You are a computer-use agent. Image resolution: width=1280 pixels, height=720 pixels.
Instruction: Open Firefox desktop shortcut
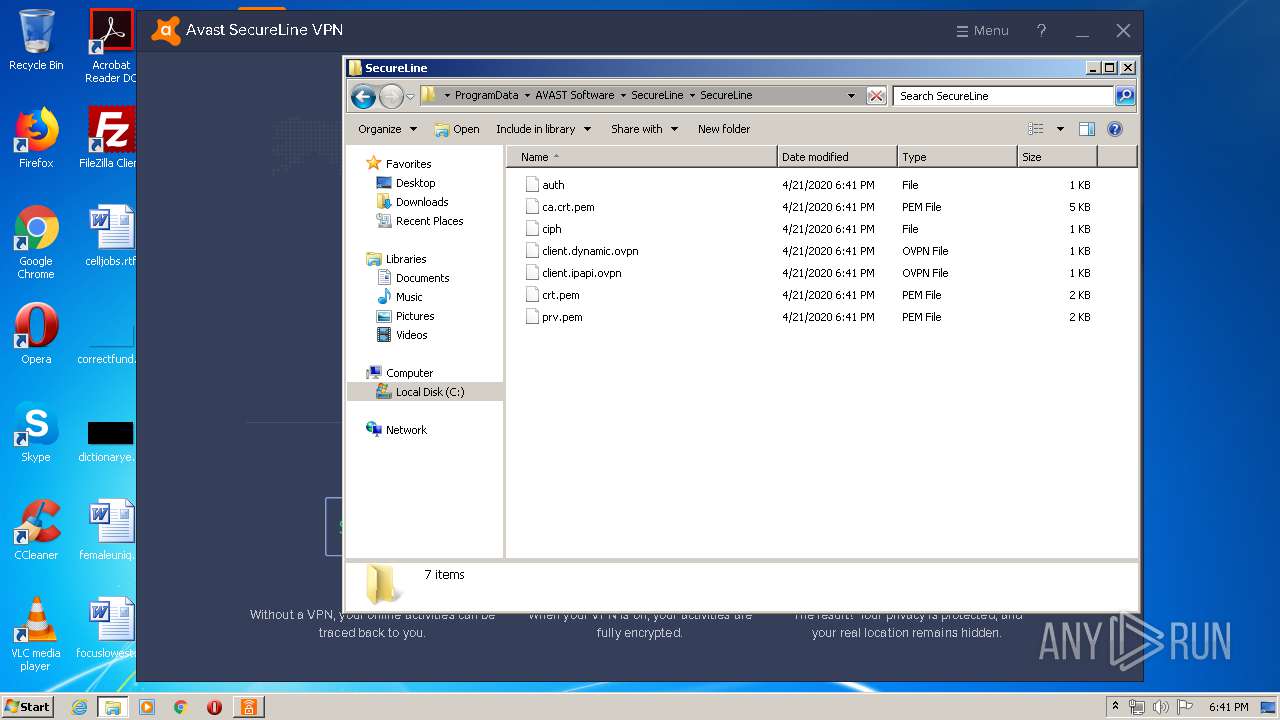(36, 138)
